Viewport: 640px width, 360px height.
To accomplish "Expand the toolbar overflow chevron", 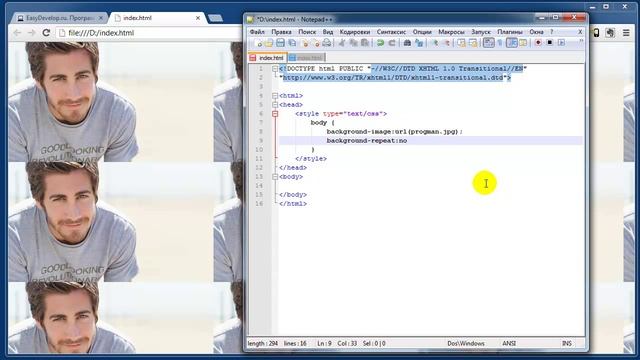I will [581, 41].
